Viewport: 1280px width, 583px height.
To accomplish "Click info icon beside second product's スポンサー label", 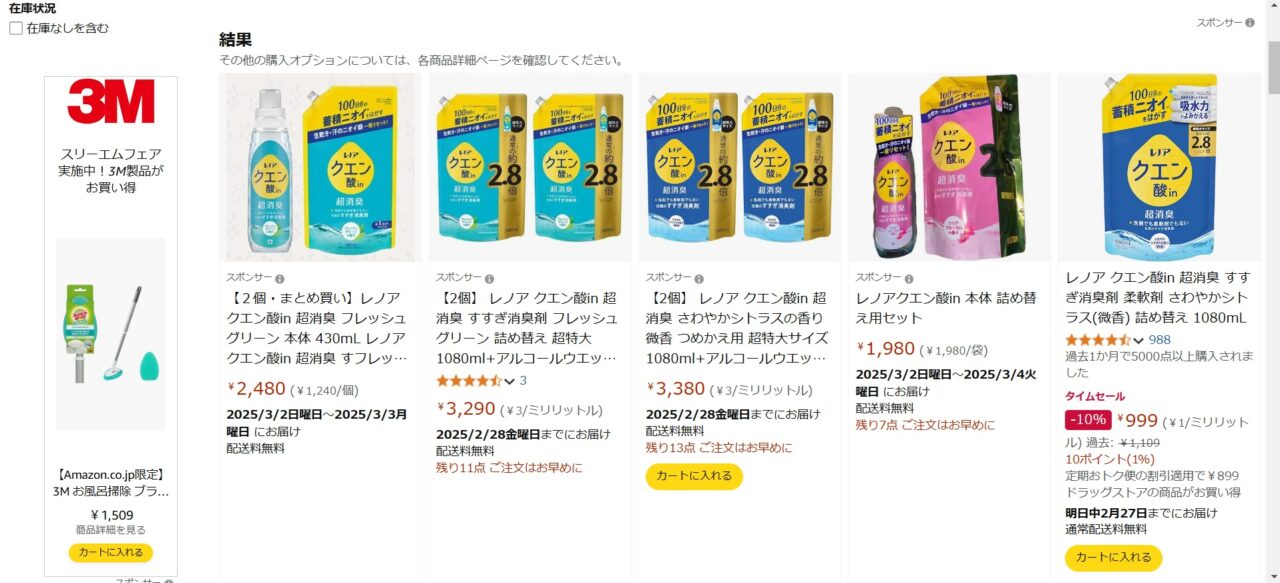I will click(x=489, y=278).
